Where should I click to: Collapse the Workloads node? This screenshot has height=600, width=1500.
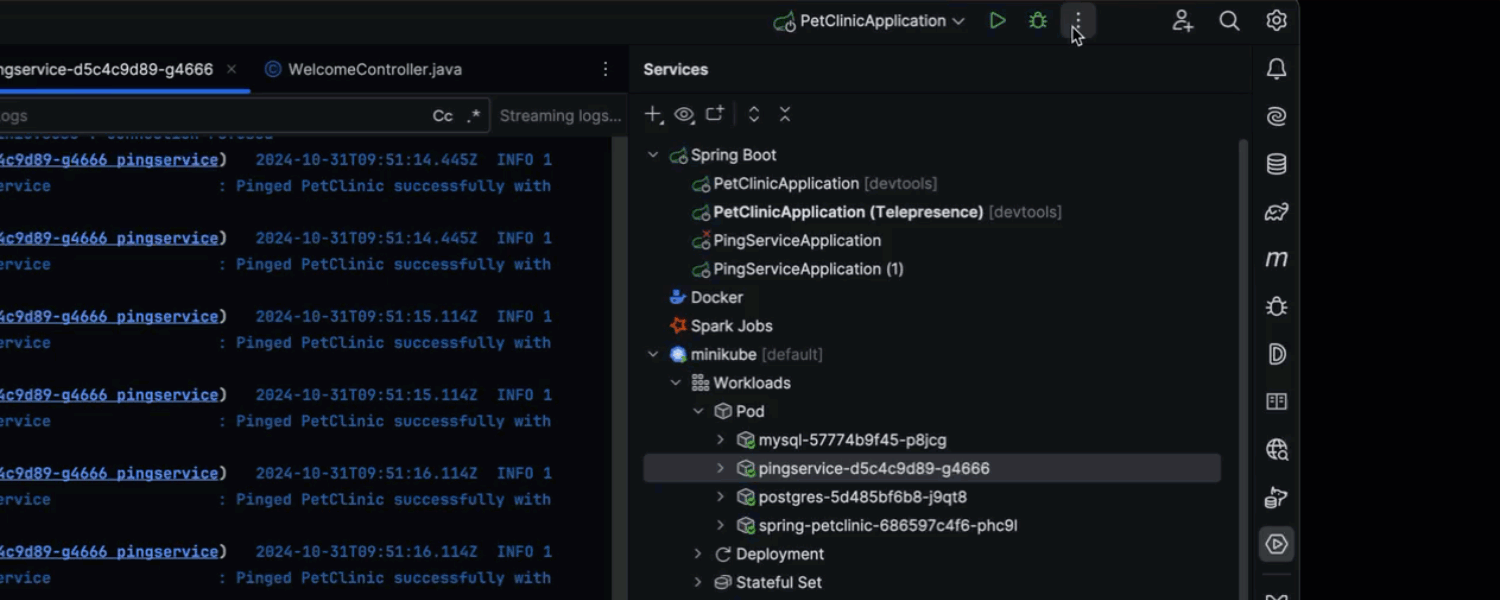676,383
